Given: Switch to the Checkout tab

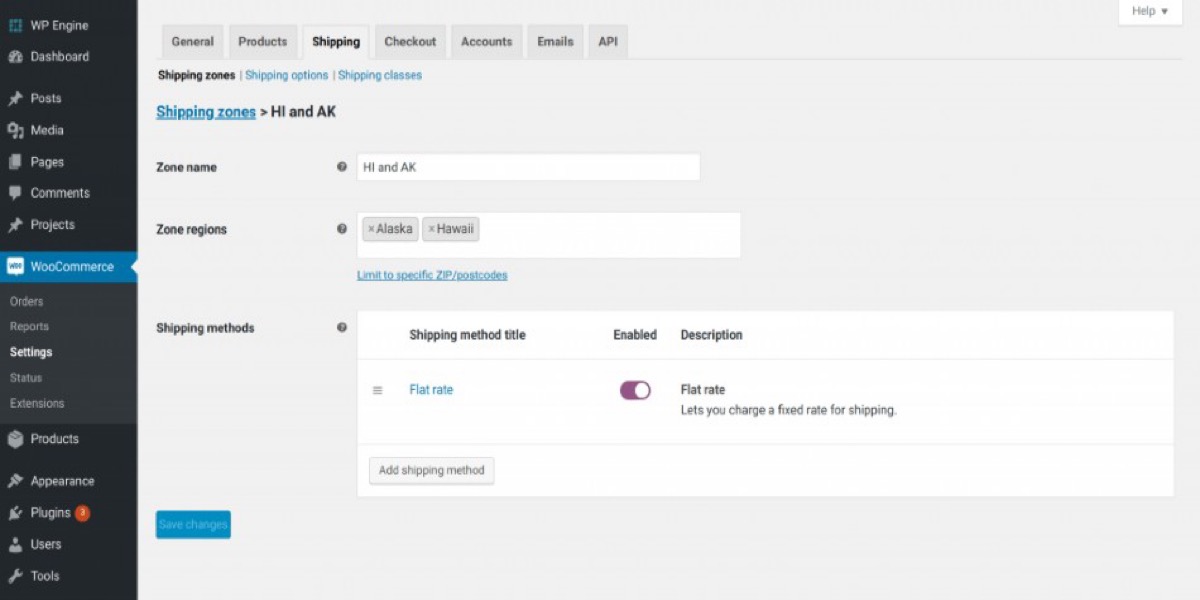Looking at the screenshot, I should point(410,42).
